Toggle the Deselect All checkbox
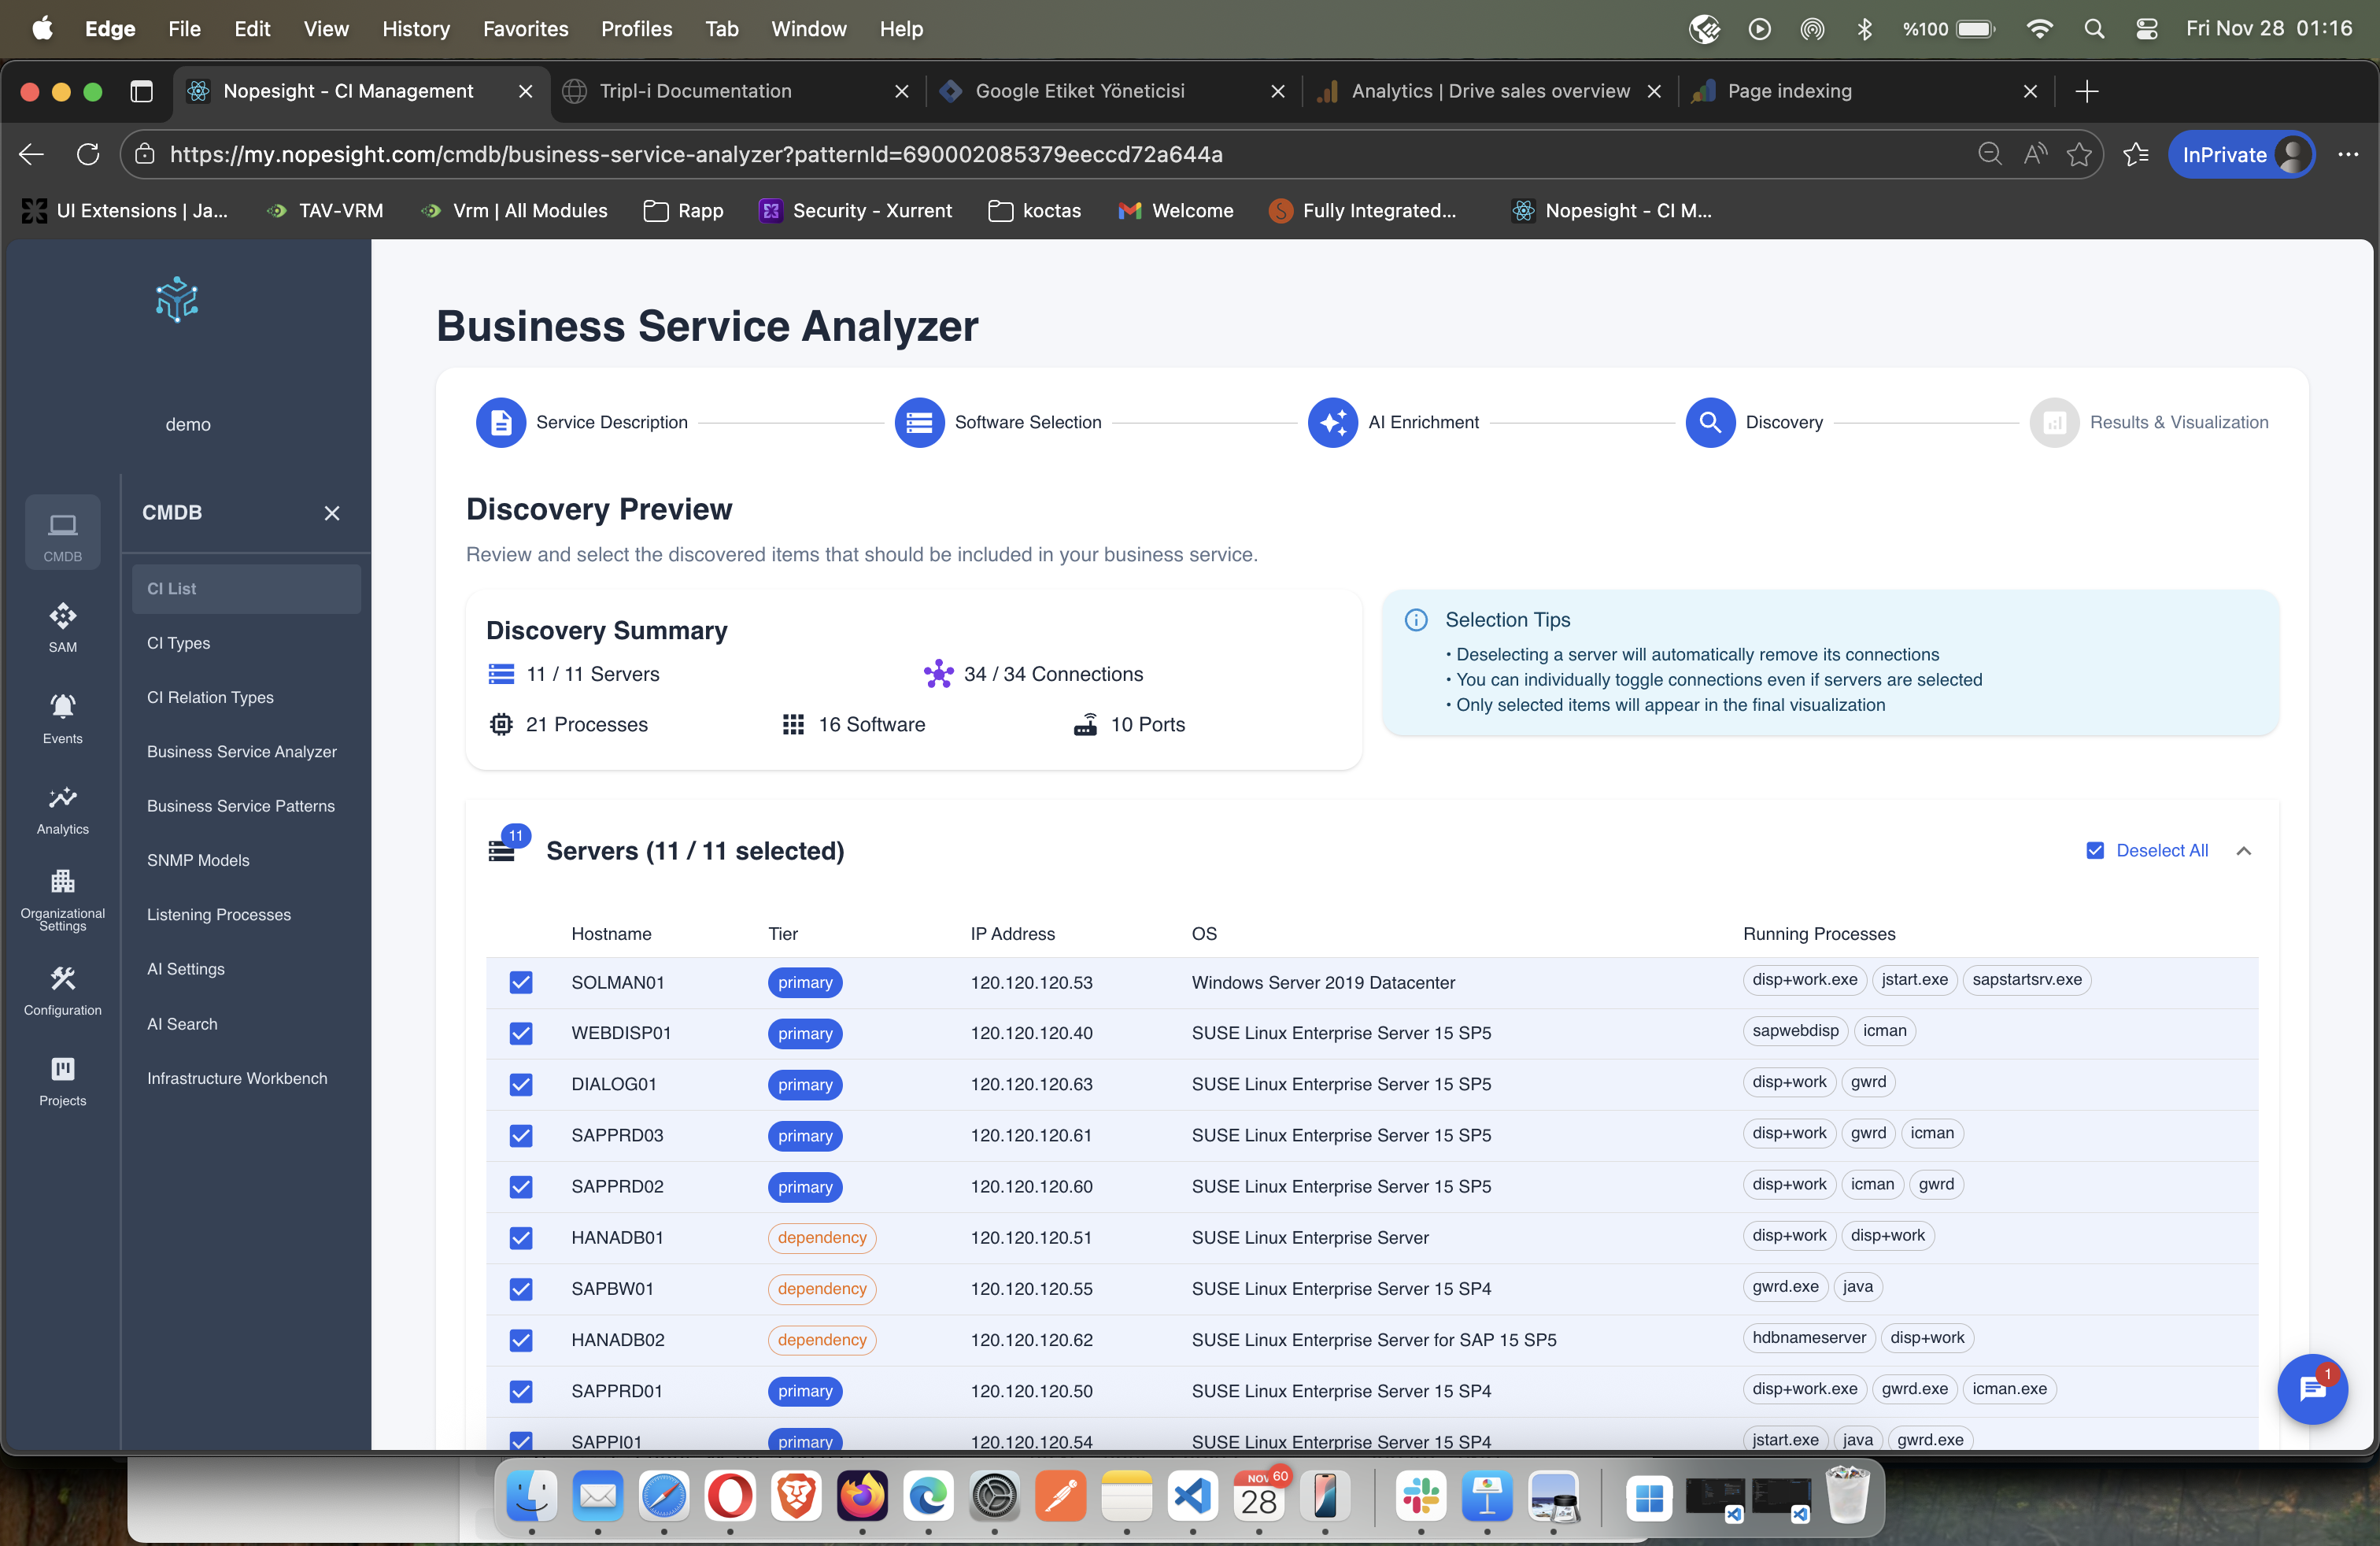Screen dimensions: 2380x1546 click(x=2095, y=850)
